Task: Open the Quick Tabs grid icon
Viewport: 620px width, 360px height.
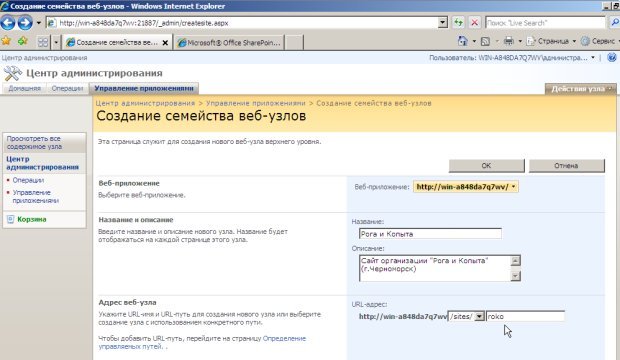Action: click(43, 42)
